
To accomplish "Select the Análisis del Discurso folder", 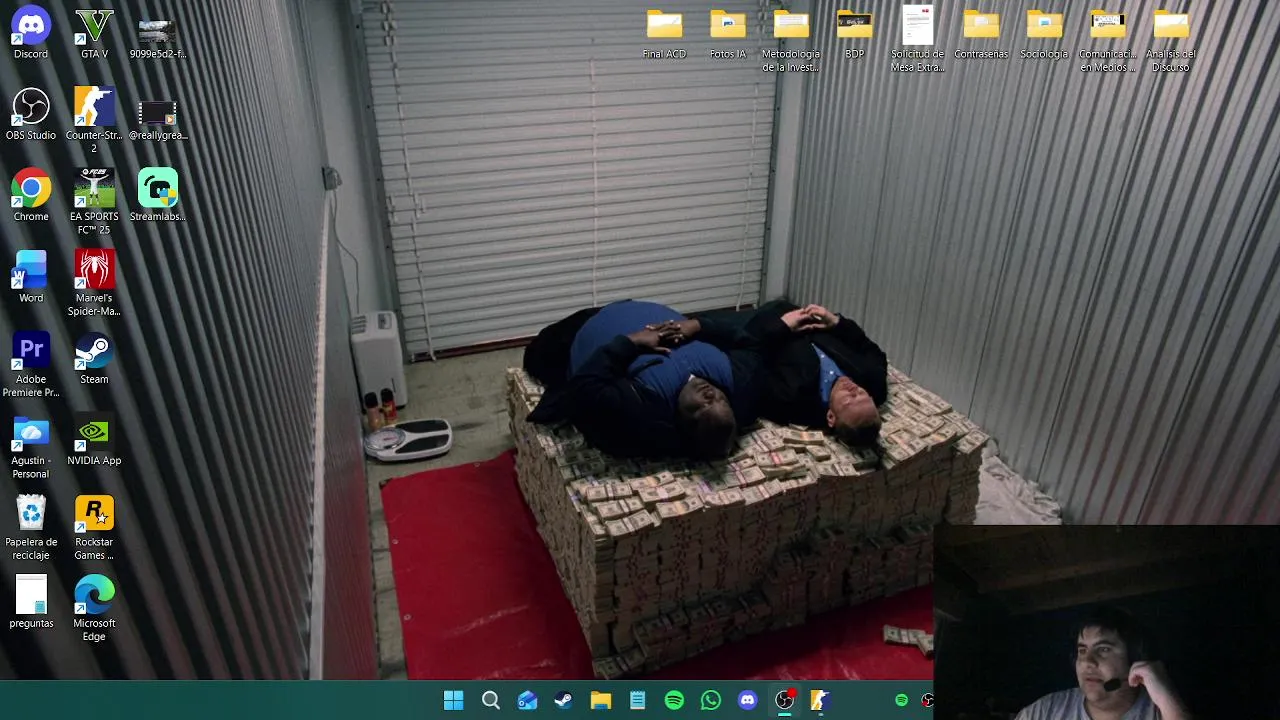I will (x=1171, y=40).
